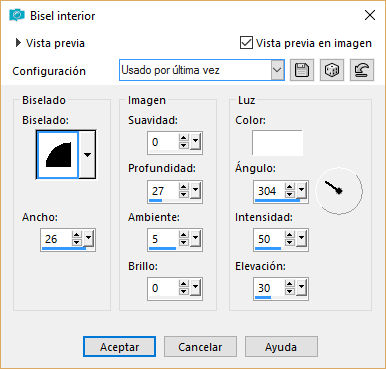The image size is (386, 369).
Task: Decrease Elevación with the down arrow
Action: (289, 292)
